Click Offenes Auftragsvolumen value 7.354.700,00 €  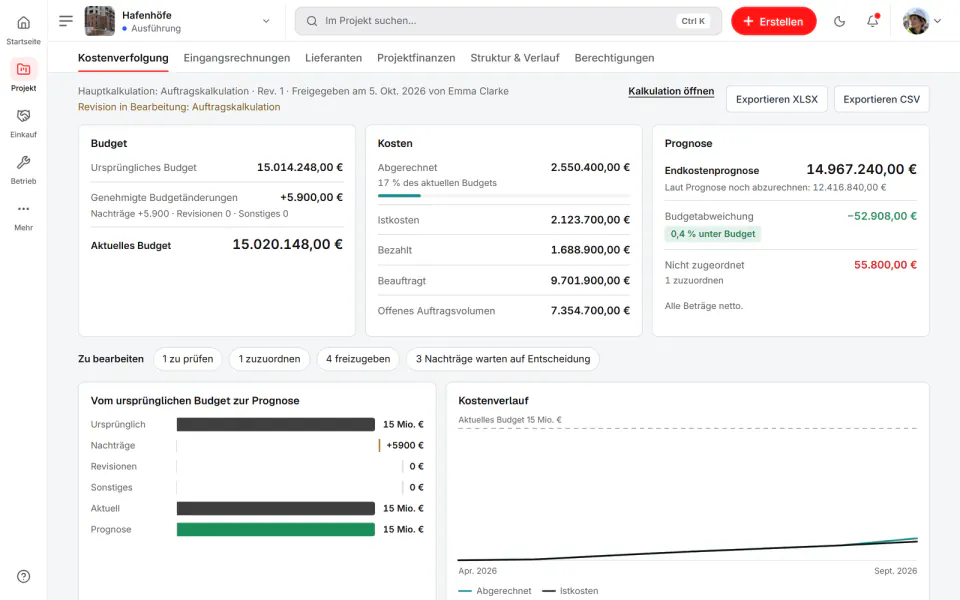pyautogui.click(x=590, y=310)
